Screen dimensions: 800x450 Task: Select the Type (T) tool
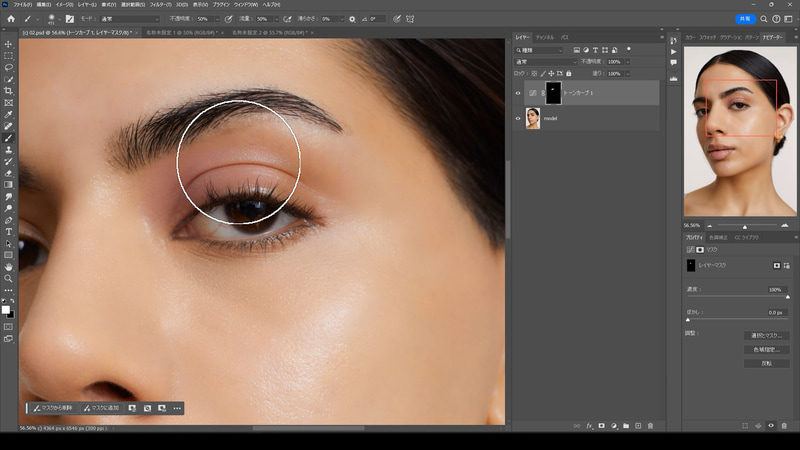[9, 232]
